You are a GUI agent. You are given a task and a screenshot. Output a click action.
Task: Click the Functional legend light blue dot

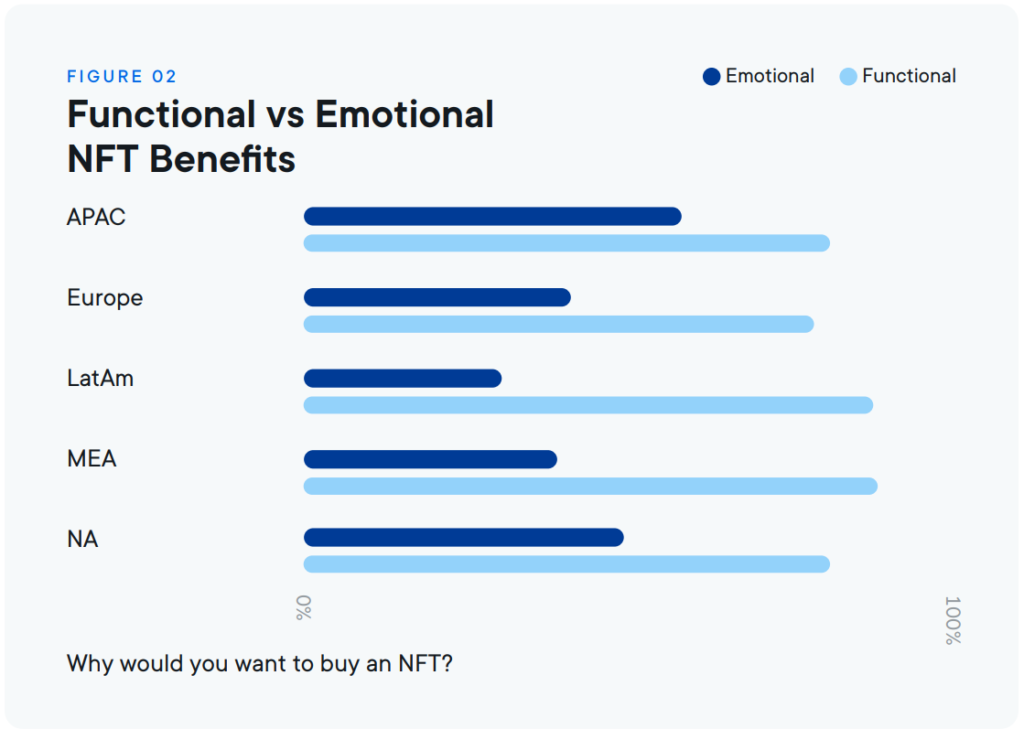848,76
